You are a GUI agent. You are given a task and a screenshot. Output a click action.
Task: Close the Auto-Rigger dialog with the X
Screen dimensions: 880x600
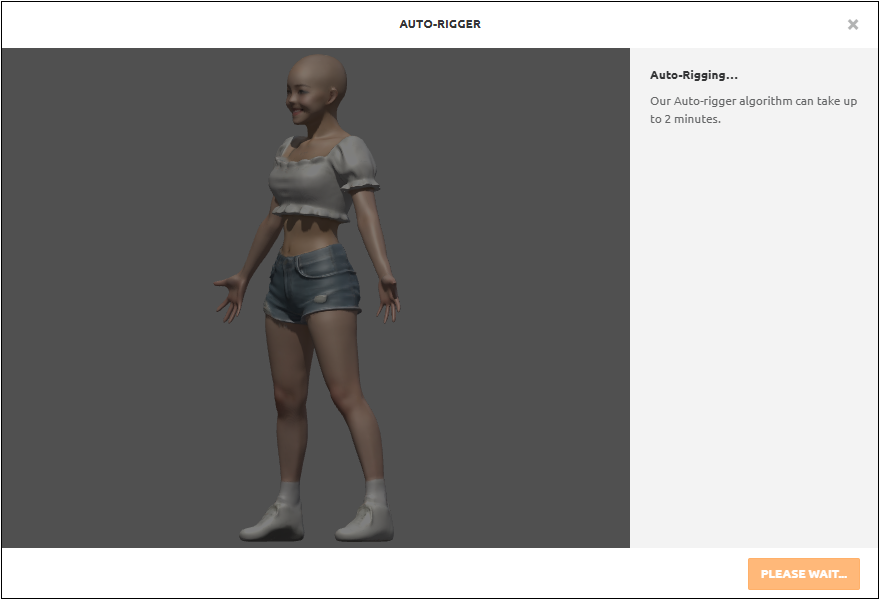tap(852, 25)
